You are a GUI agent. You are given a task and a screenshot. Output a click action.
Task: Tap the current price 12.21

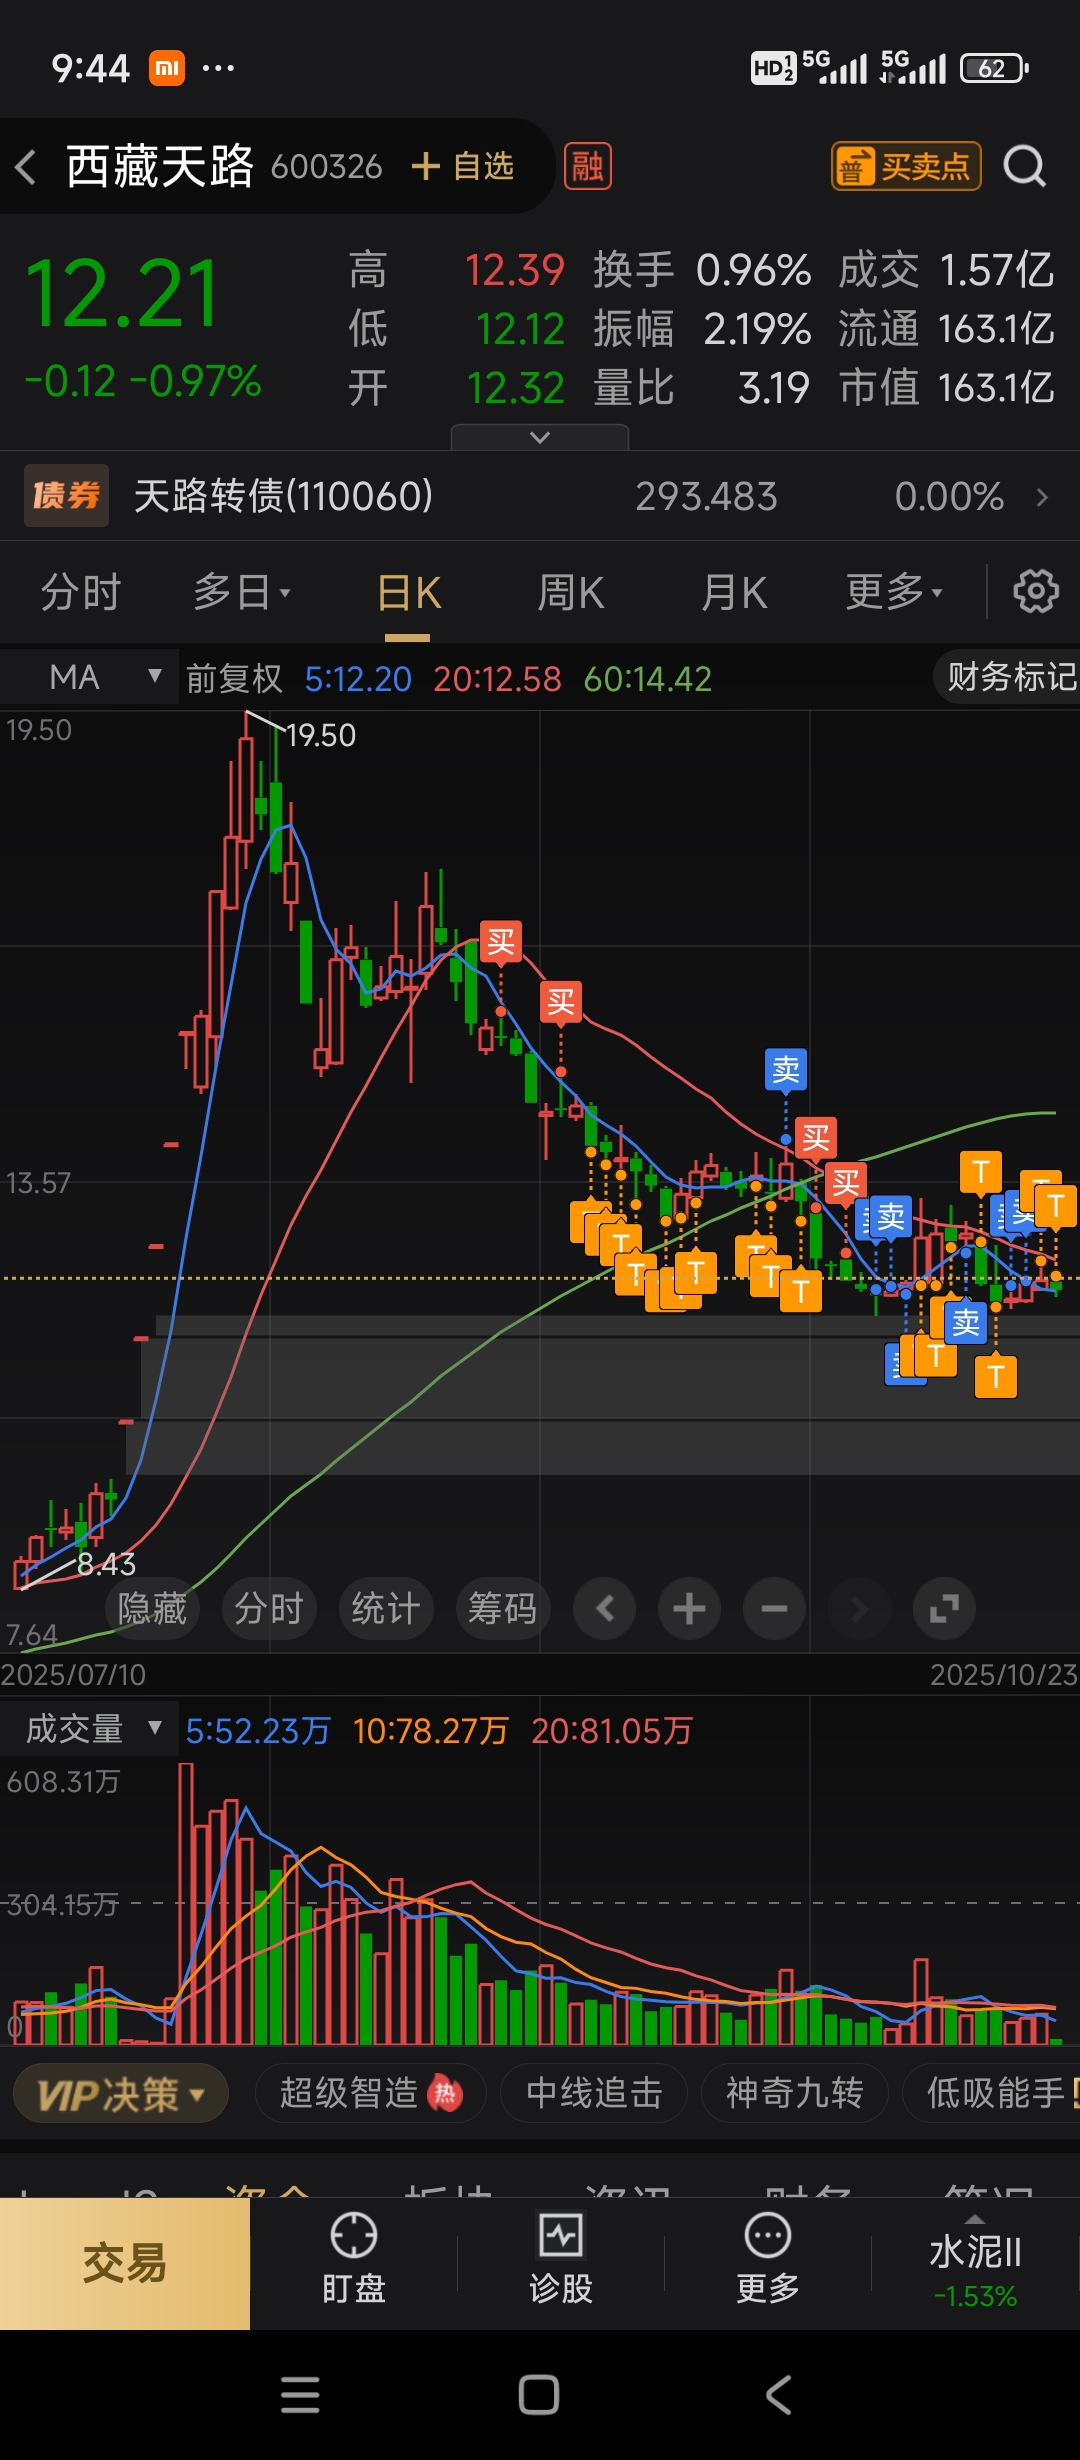122,294
